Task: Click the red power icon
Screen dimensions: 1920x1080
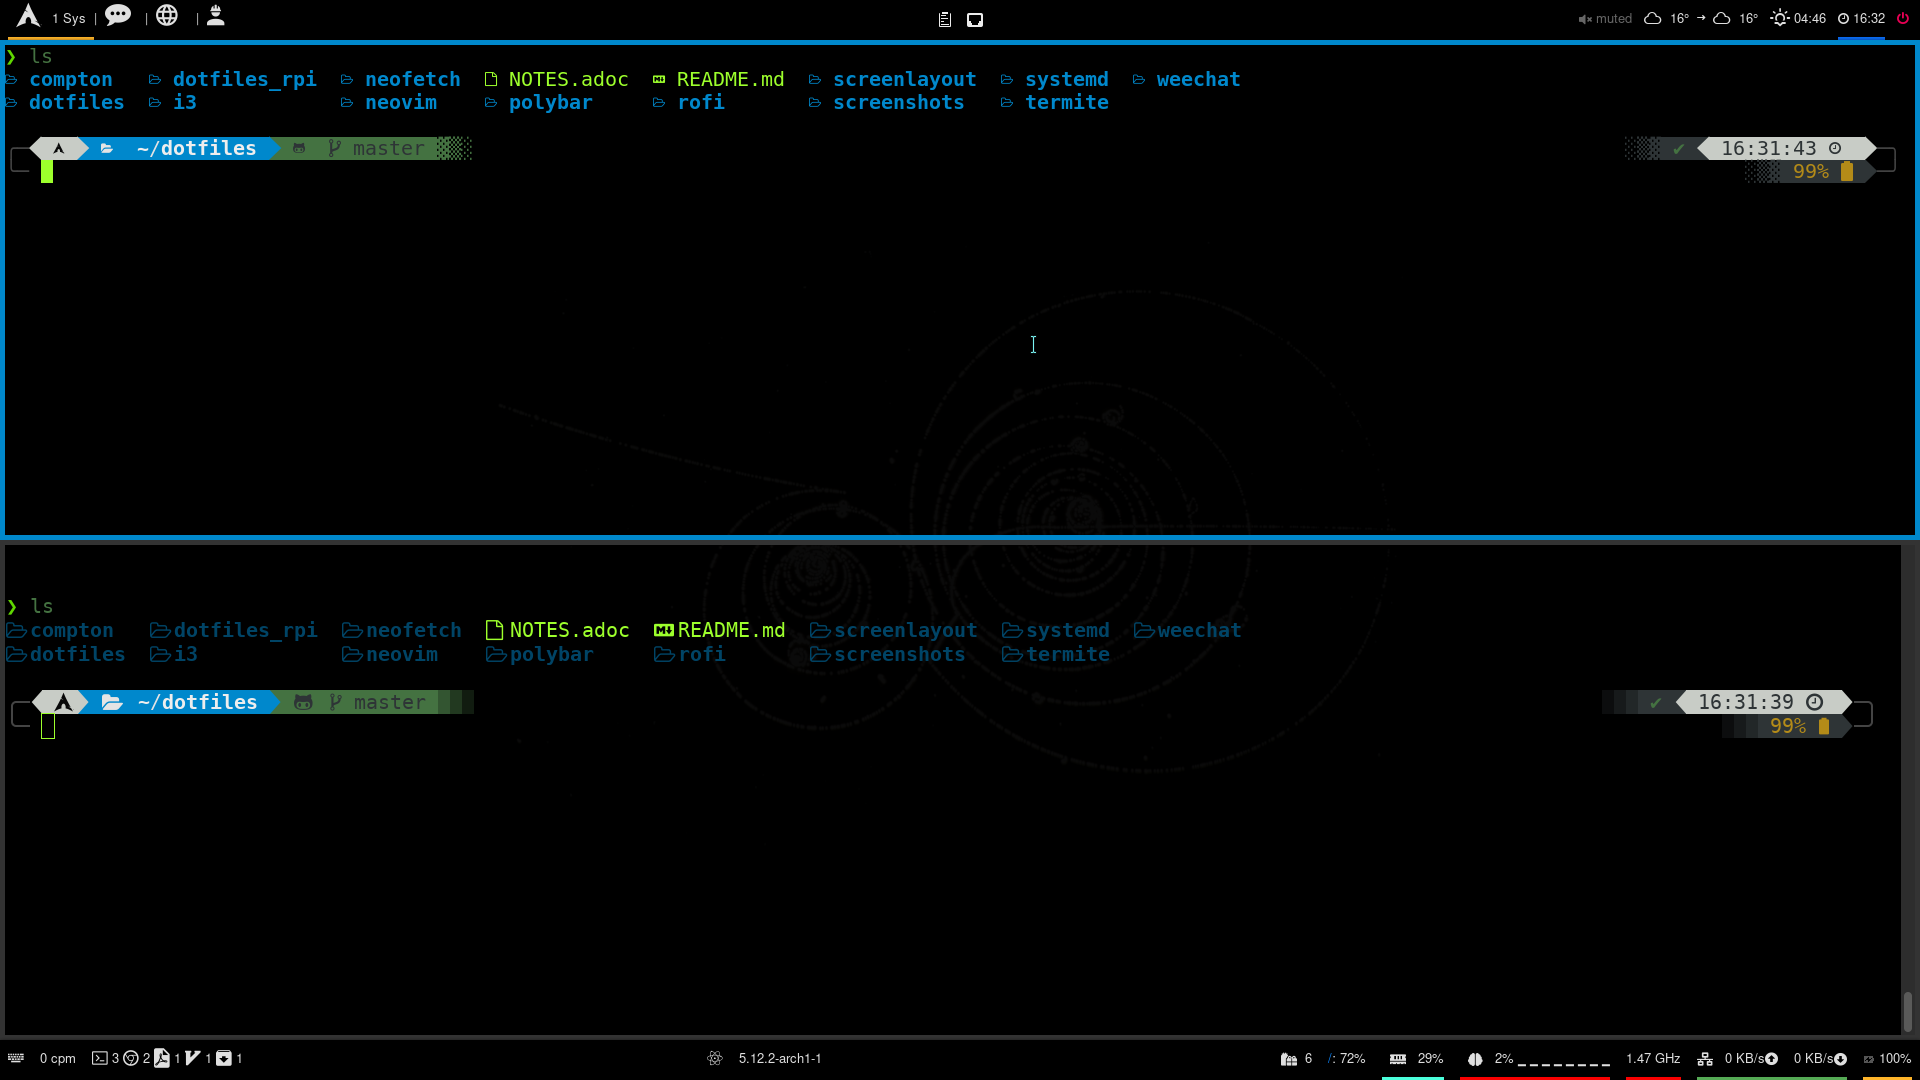Action: (1902, 18)
